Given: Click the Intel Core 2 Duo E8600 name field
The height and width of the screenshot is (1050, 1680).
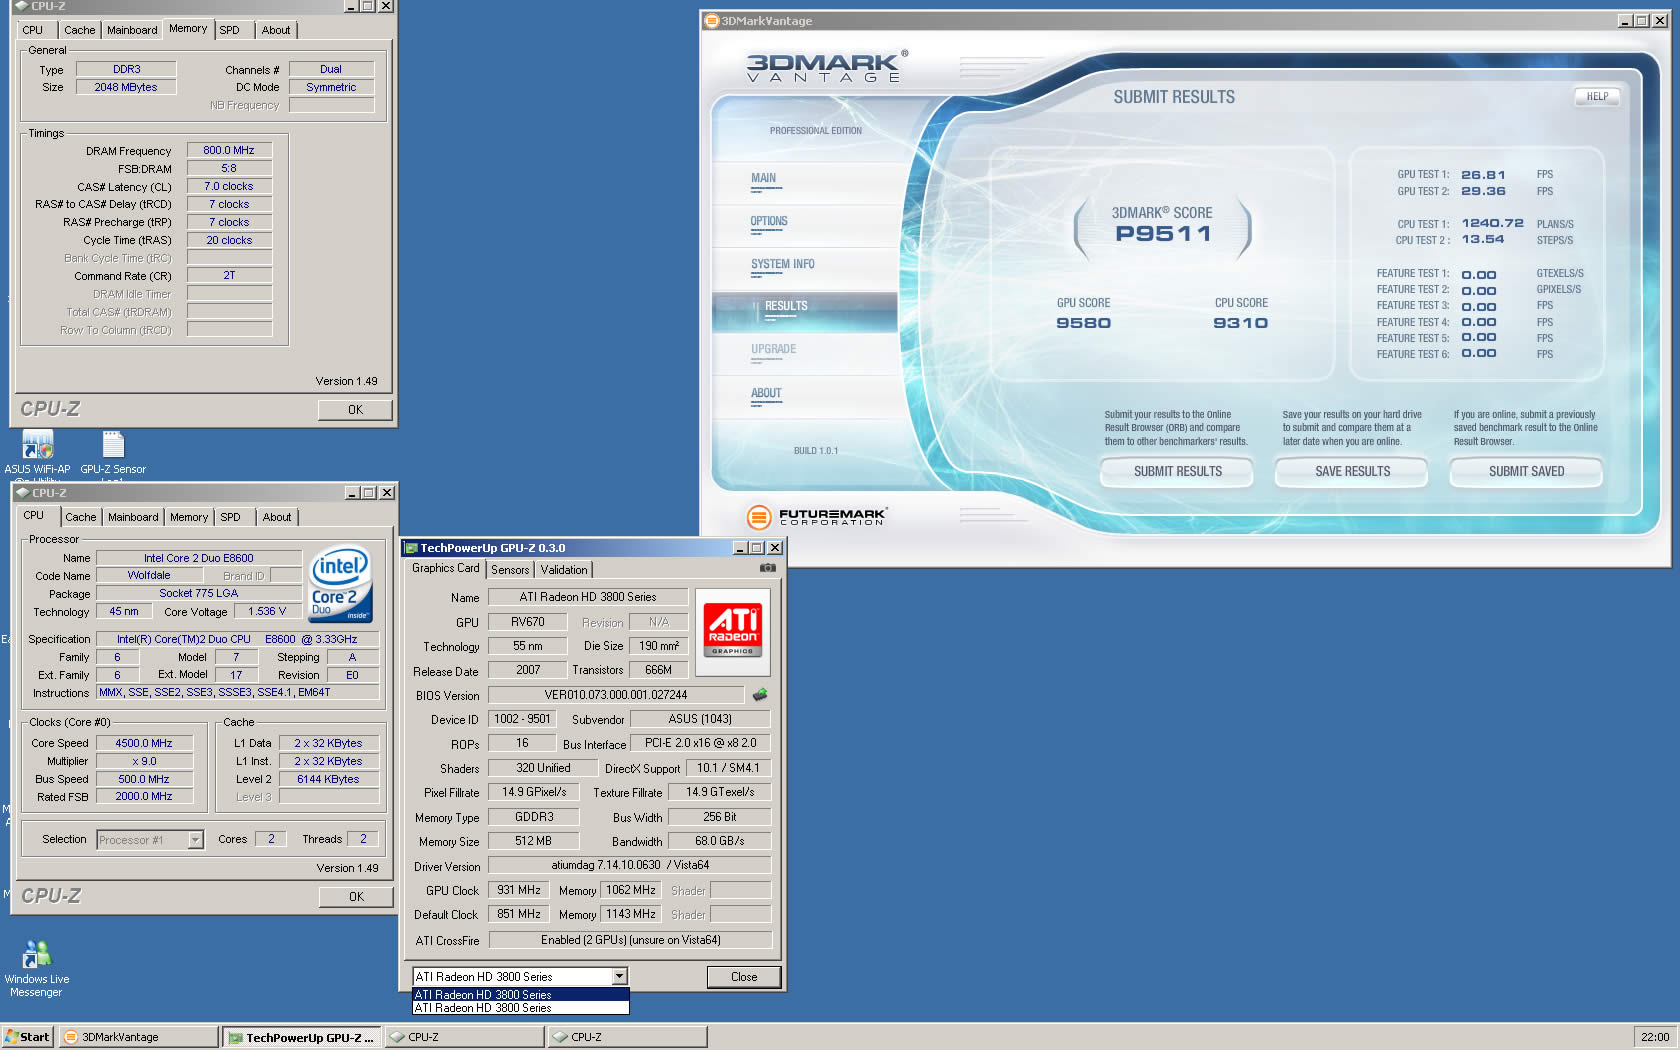Looking at the screenshot, I should coord(199,558).
